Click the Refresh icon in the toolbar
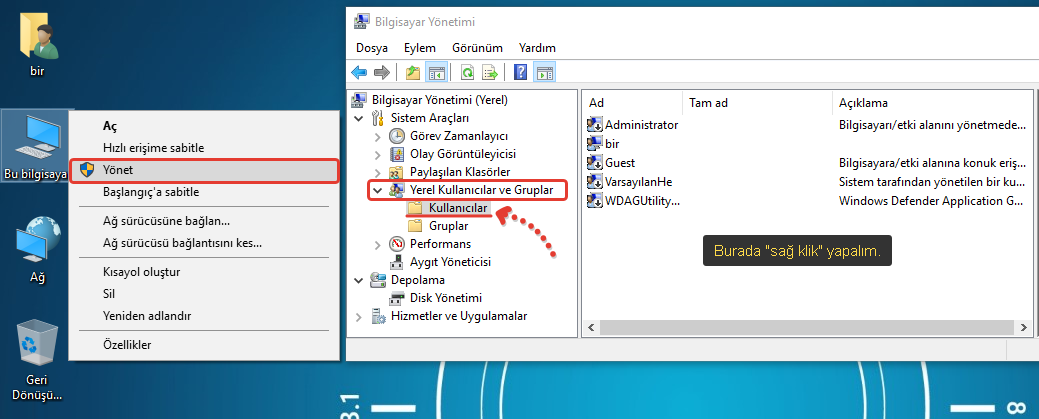Screen dimensions: 1039x419 [x=467, y=72]
